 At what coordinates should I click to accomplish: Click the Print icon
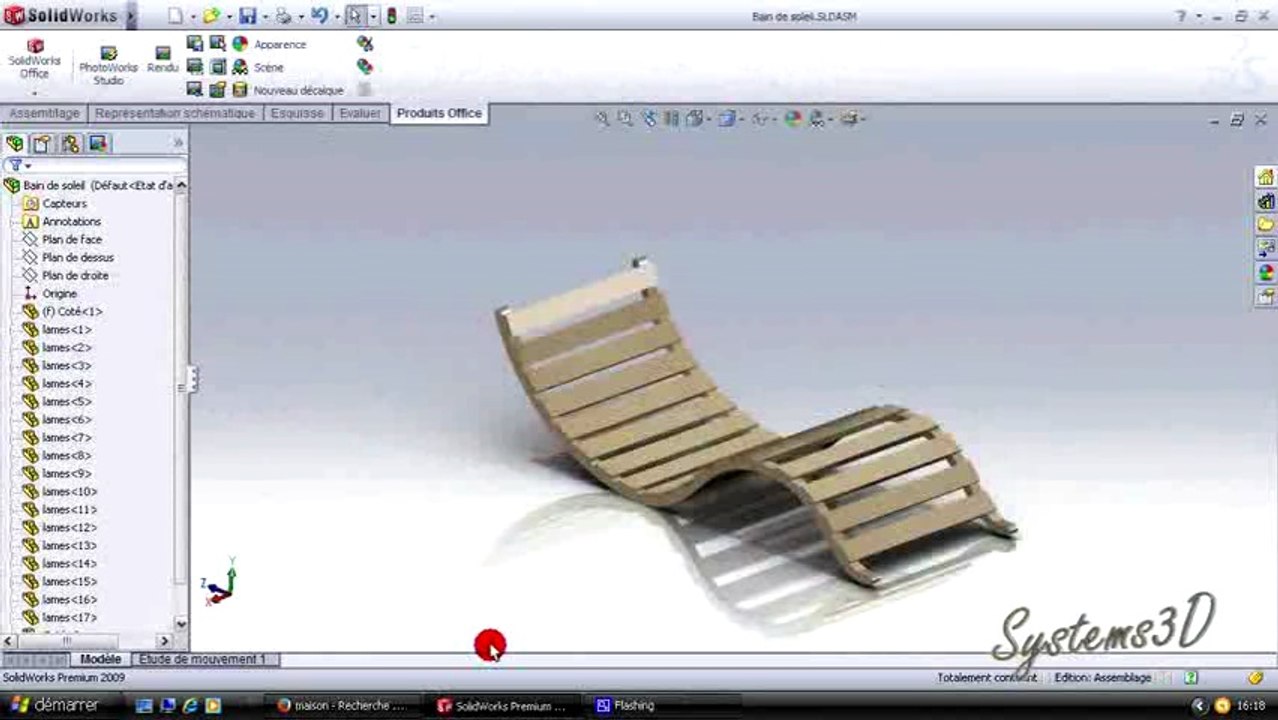coord(283,16)
